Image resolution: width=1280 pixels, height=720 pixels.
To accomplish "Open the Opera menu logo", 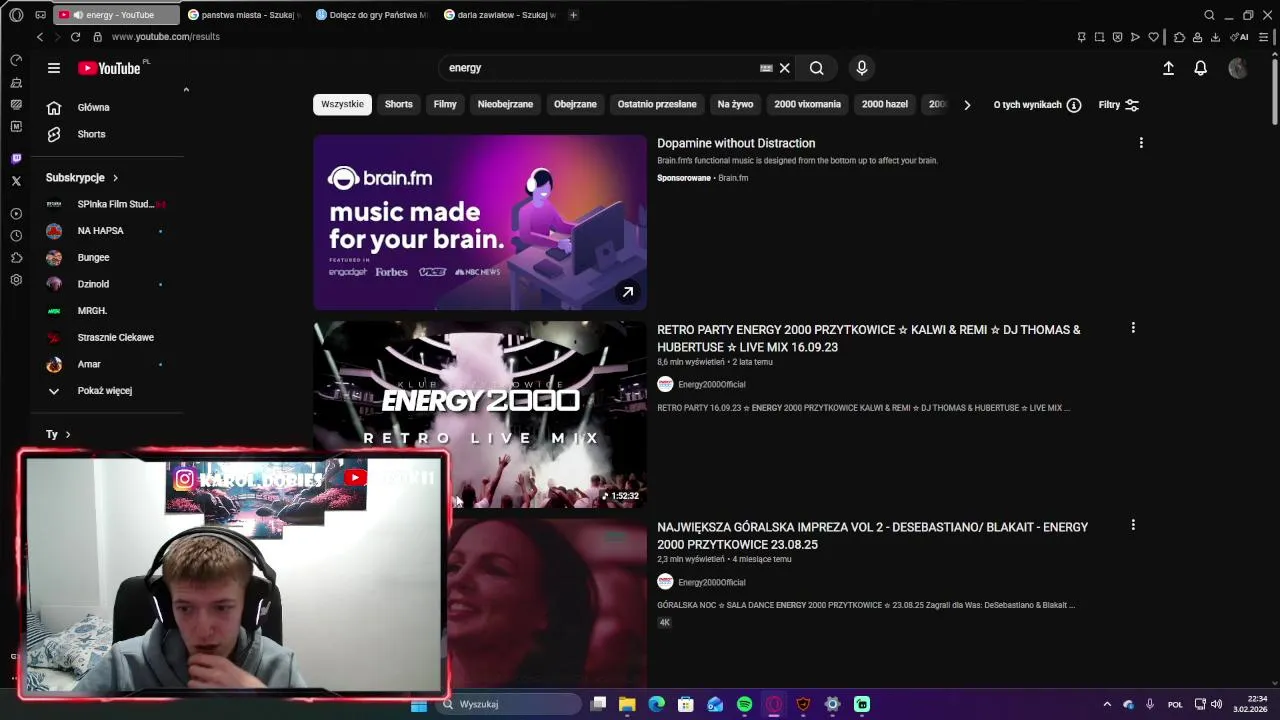I will (x=16, y=15).
